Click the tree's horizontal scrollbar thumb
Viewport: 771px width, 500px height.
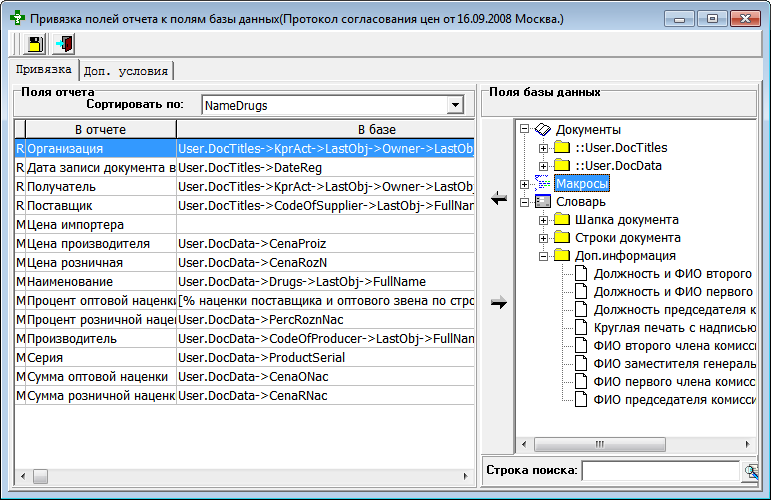point(599,442)
